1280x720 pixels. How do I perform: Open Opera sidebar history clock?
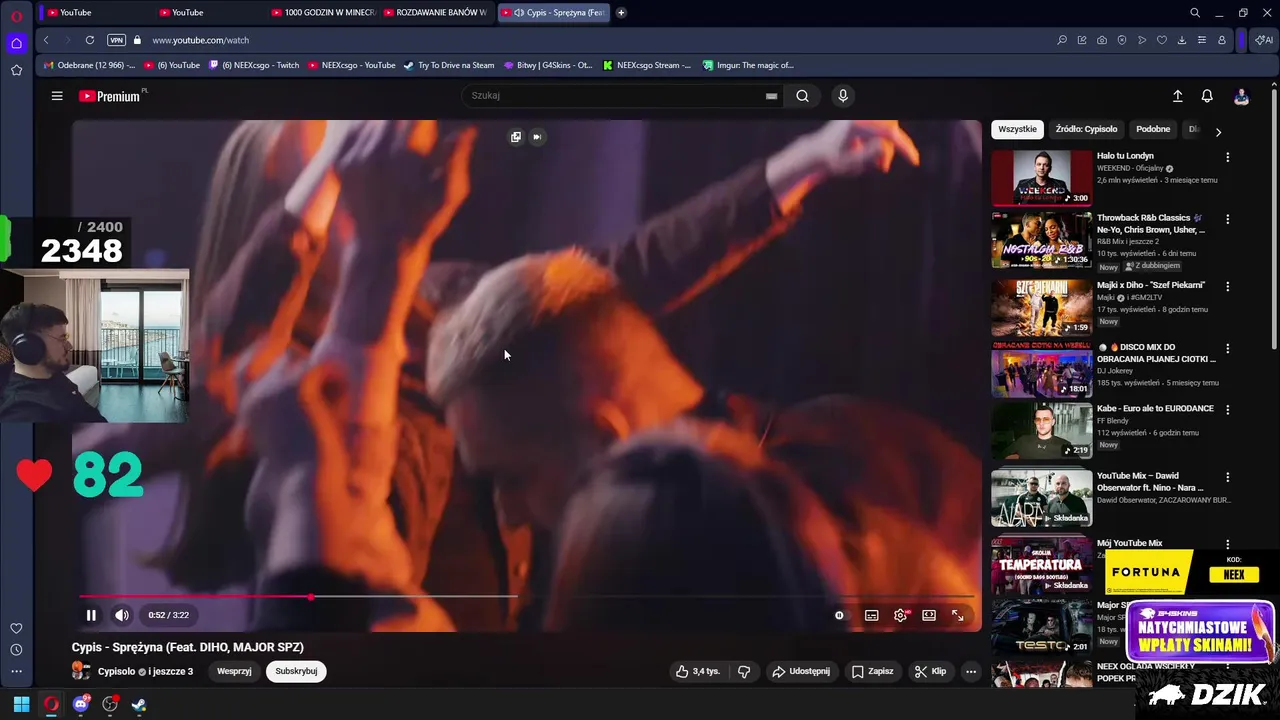point(16,650)
